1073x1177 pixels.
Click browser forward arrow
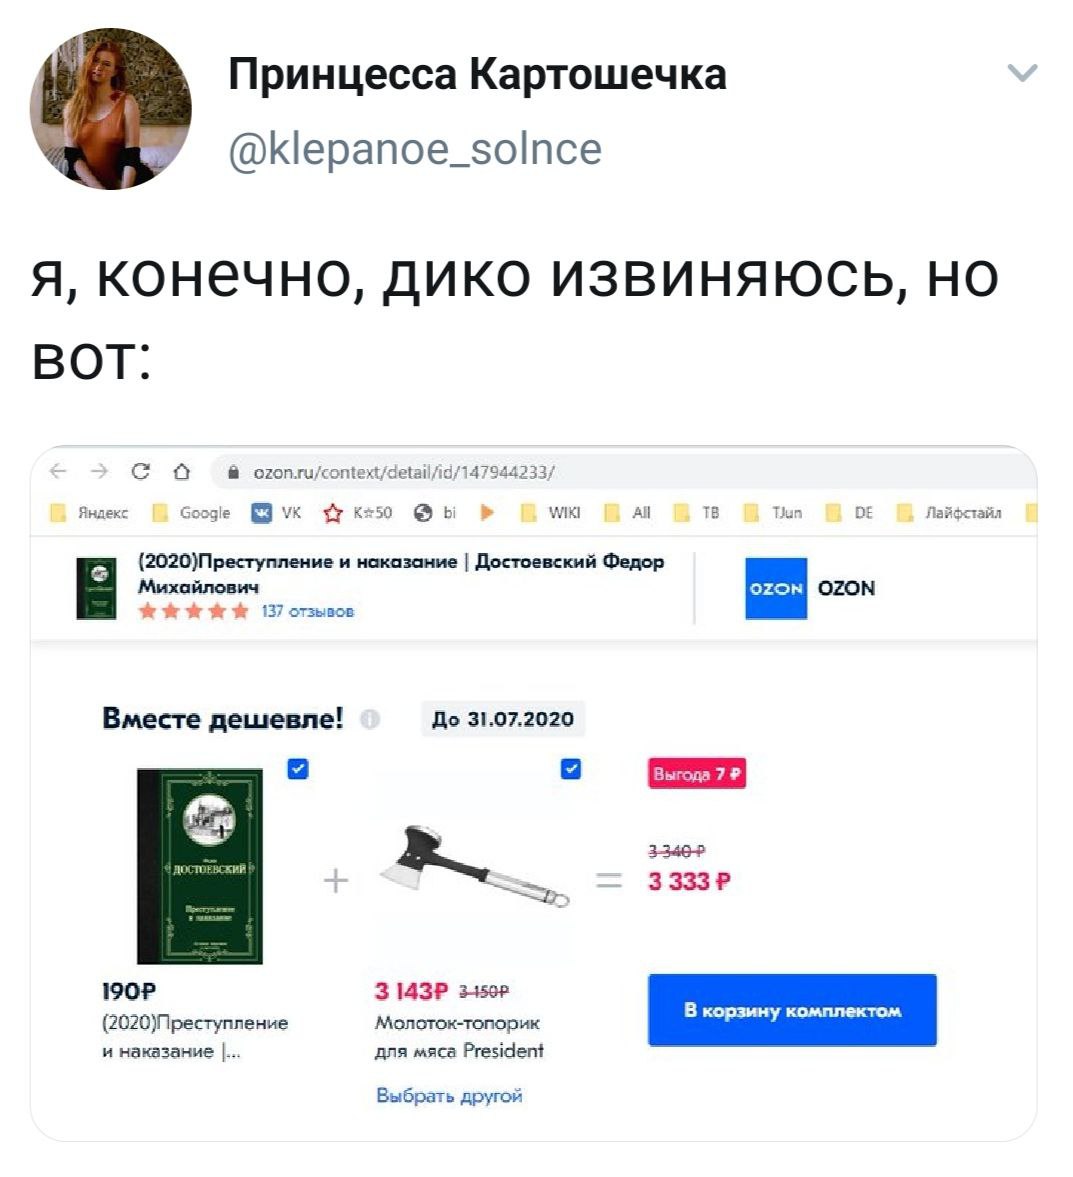(x=99, y=471)
